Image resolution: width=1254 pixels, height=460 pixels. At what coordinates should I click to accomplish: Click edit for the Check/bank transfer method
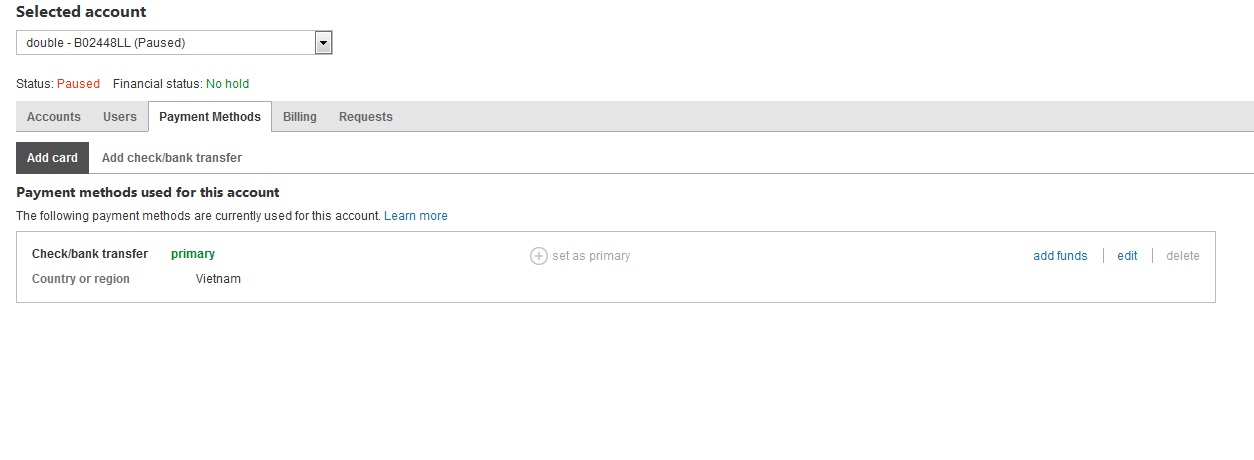(1127, 256)
